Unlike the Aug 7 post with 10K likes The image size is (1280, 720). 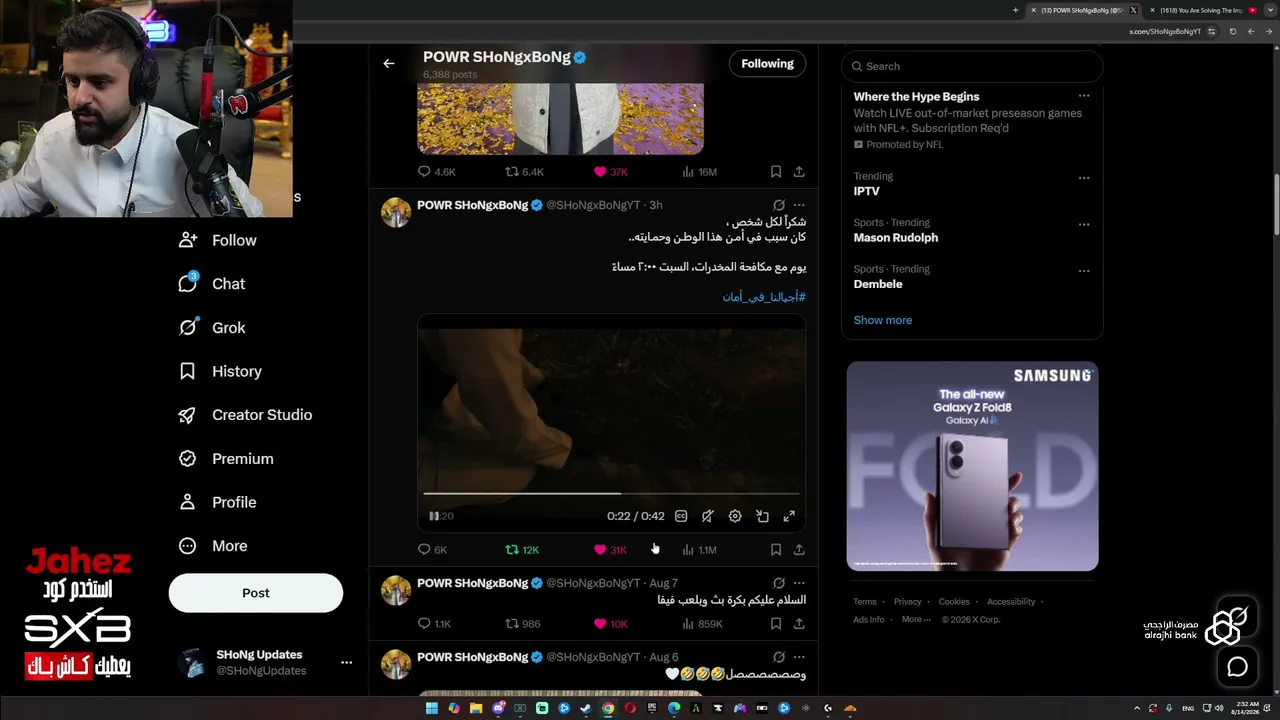coord(610,624)
